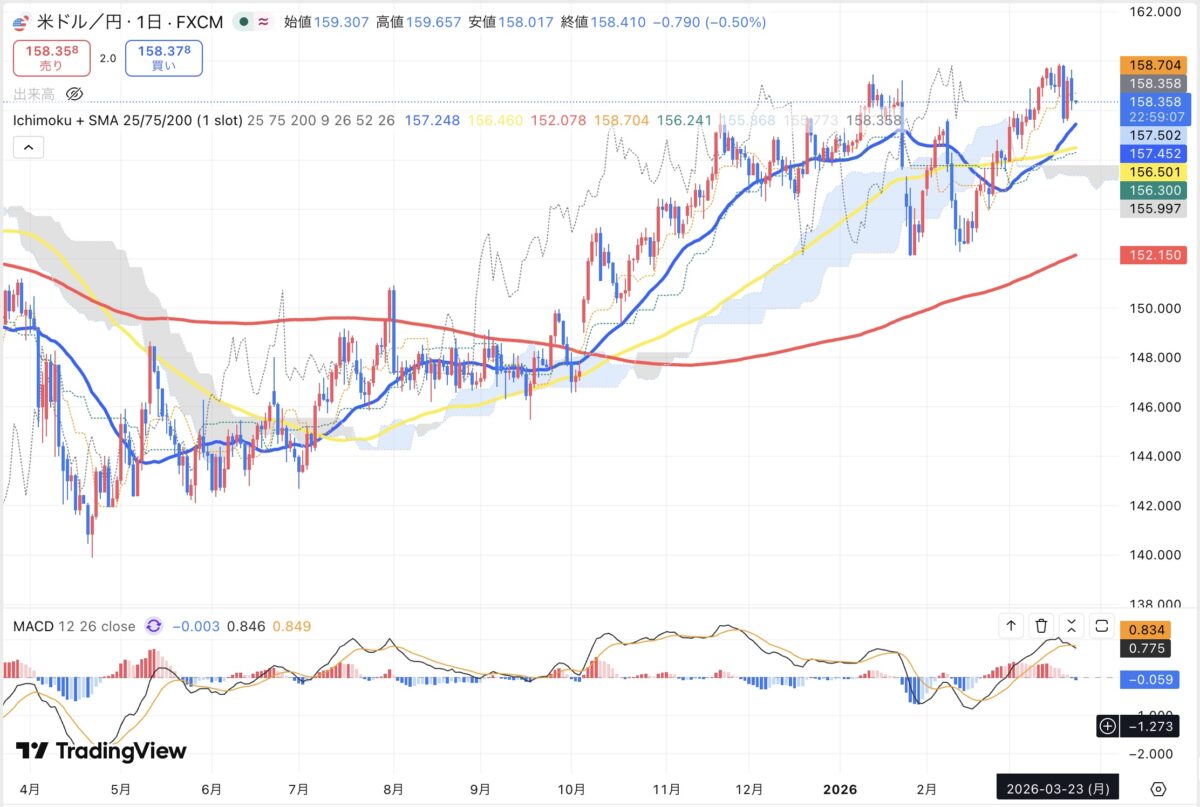Click the purple MACD refresh status icon
The image size is (1200, 807).
154,626
